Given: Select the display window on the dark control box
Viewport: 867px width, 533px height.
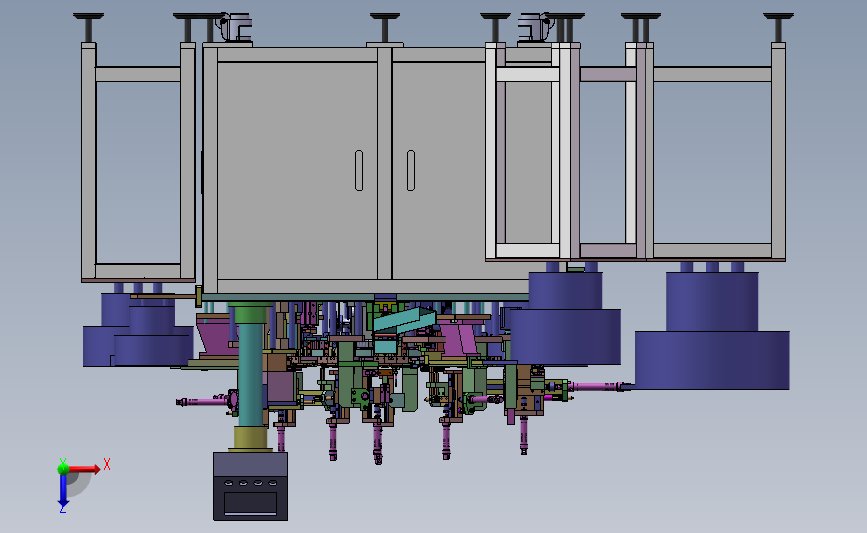Looking at the screenshot, I should point(250,503).
